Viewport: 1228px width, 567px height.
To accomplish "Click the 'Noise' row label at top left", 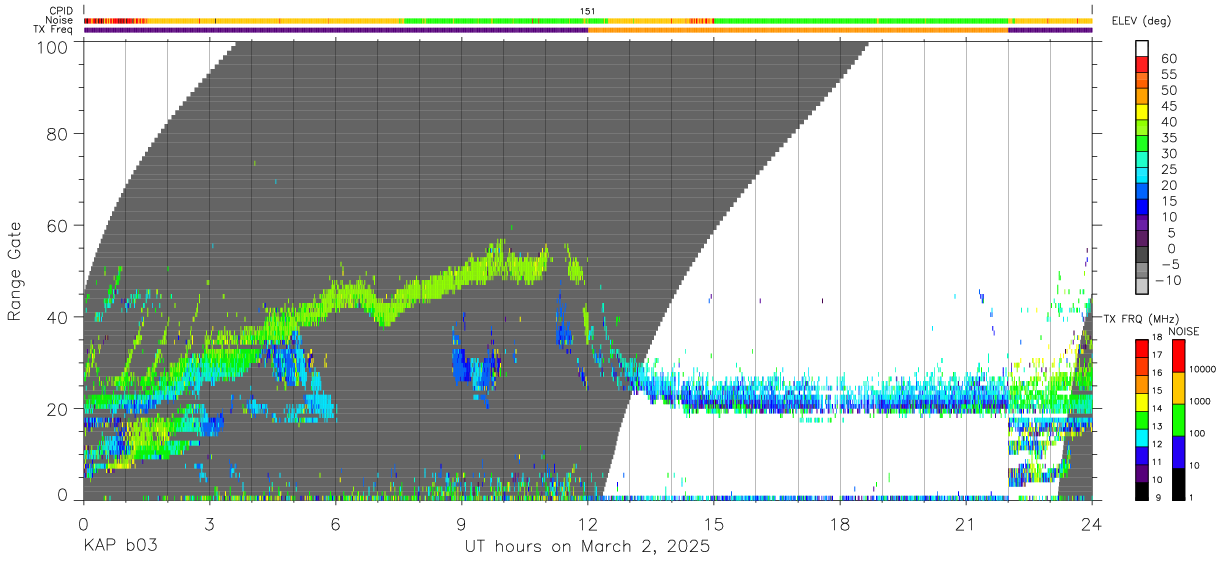I will coord(60,20).
